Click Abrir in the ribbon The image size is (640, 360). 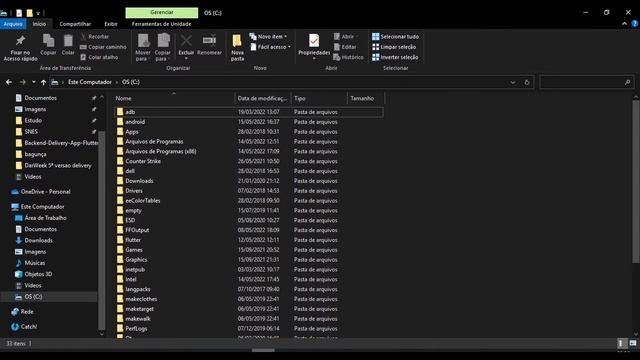coord(346,36)
